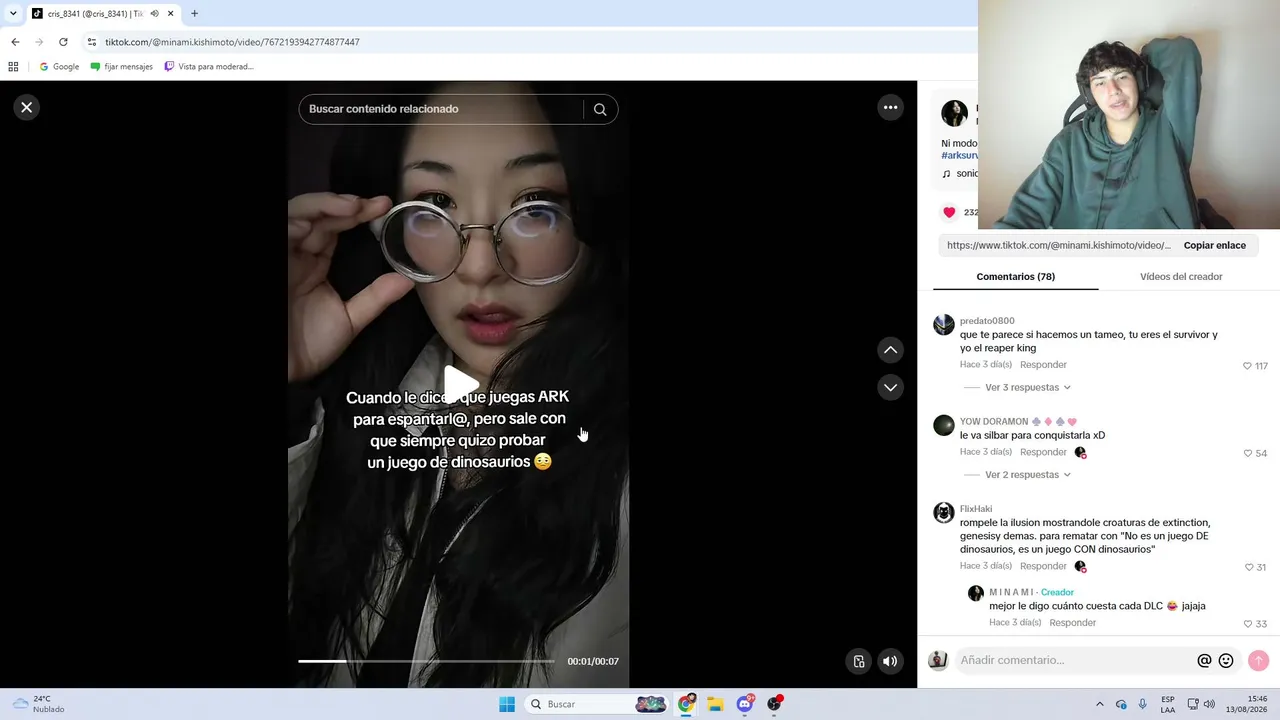Copy the video link with 'Copiar enlace'
1280x720 pixels.
point(1215,245)
